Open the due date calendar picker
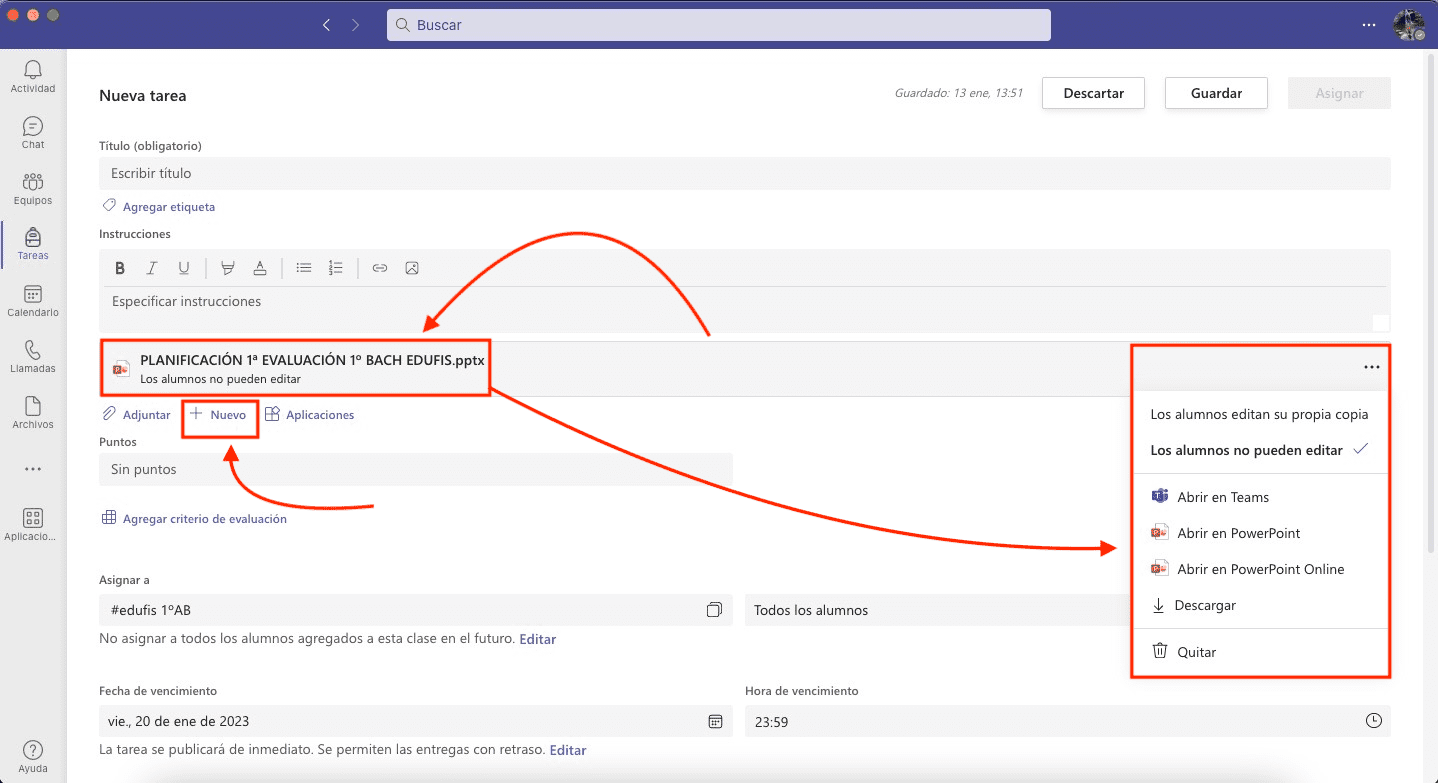The height and width of the screenshot is (783, 1438). (715, 721)
